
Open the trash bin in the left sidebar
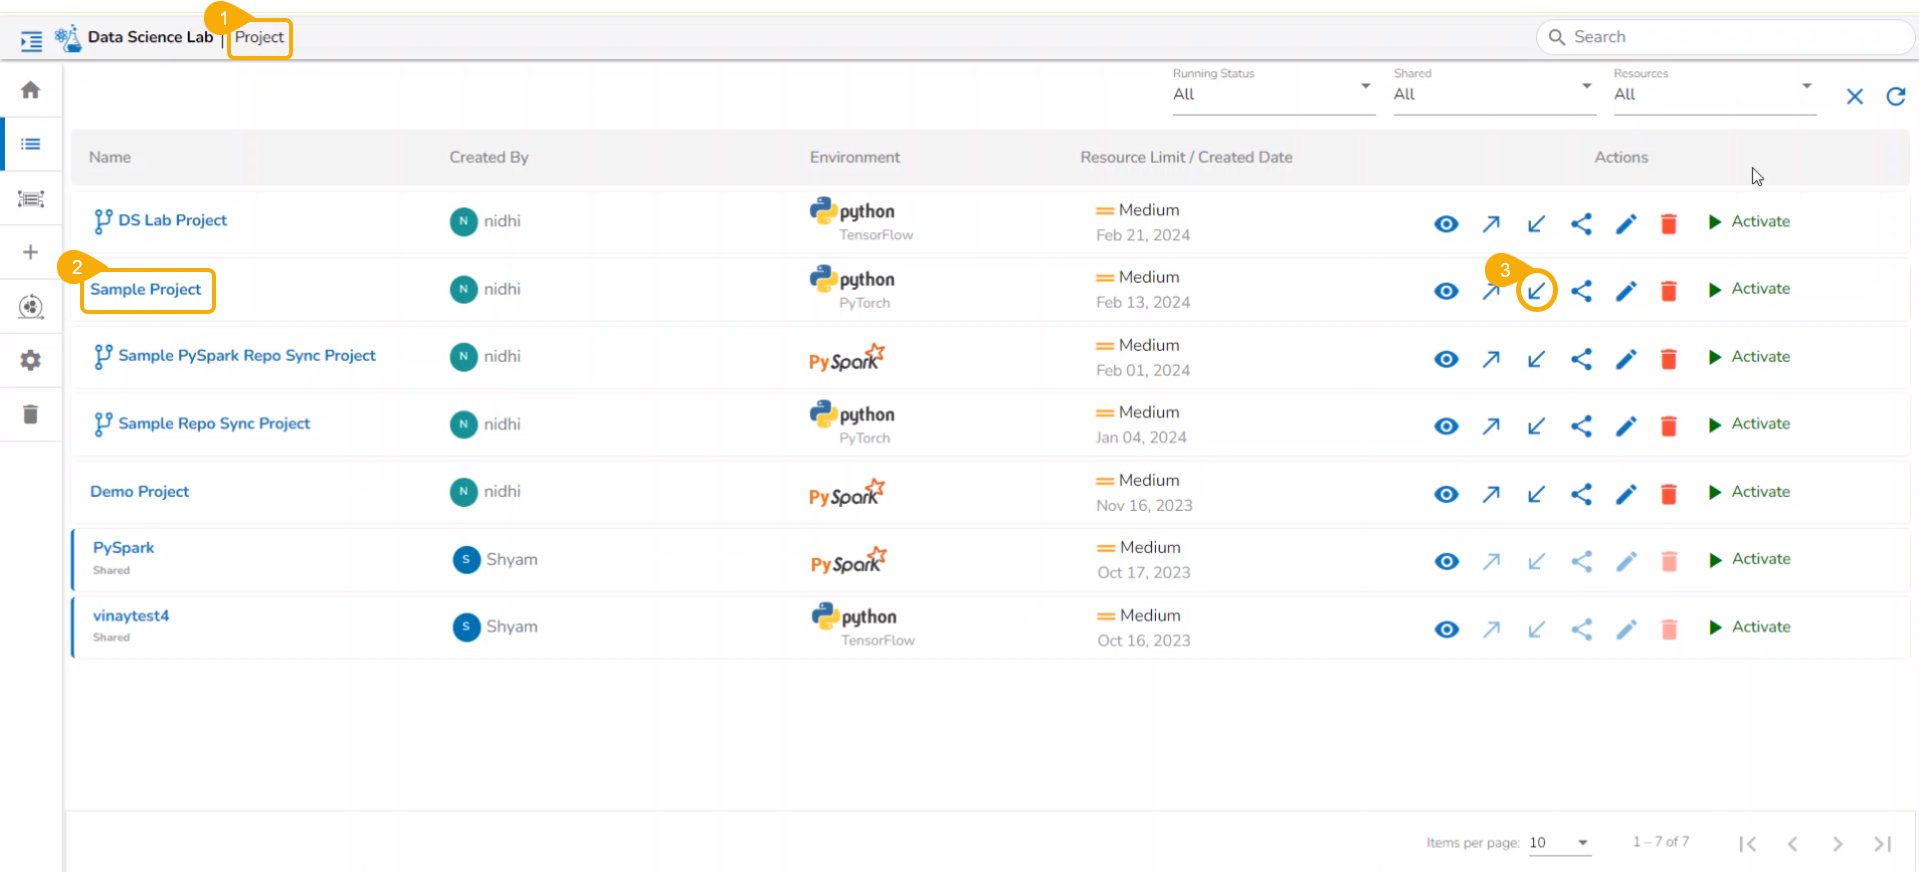click(31, 414)
